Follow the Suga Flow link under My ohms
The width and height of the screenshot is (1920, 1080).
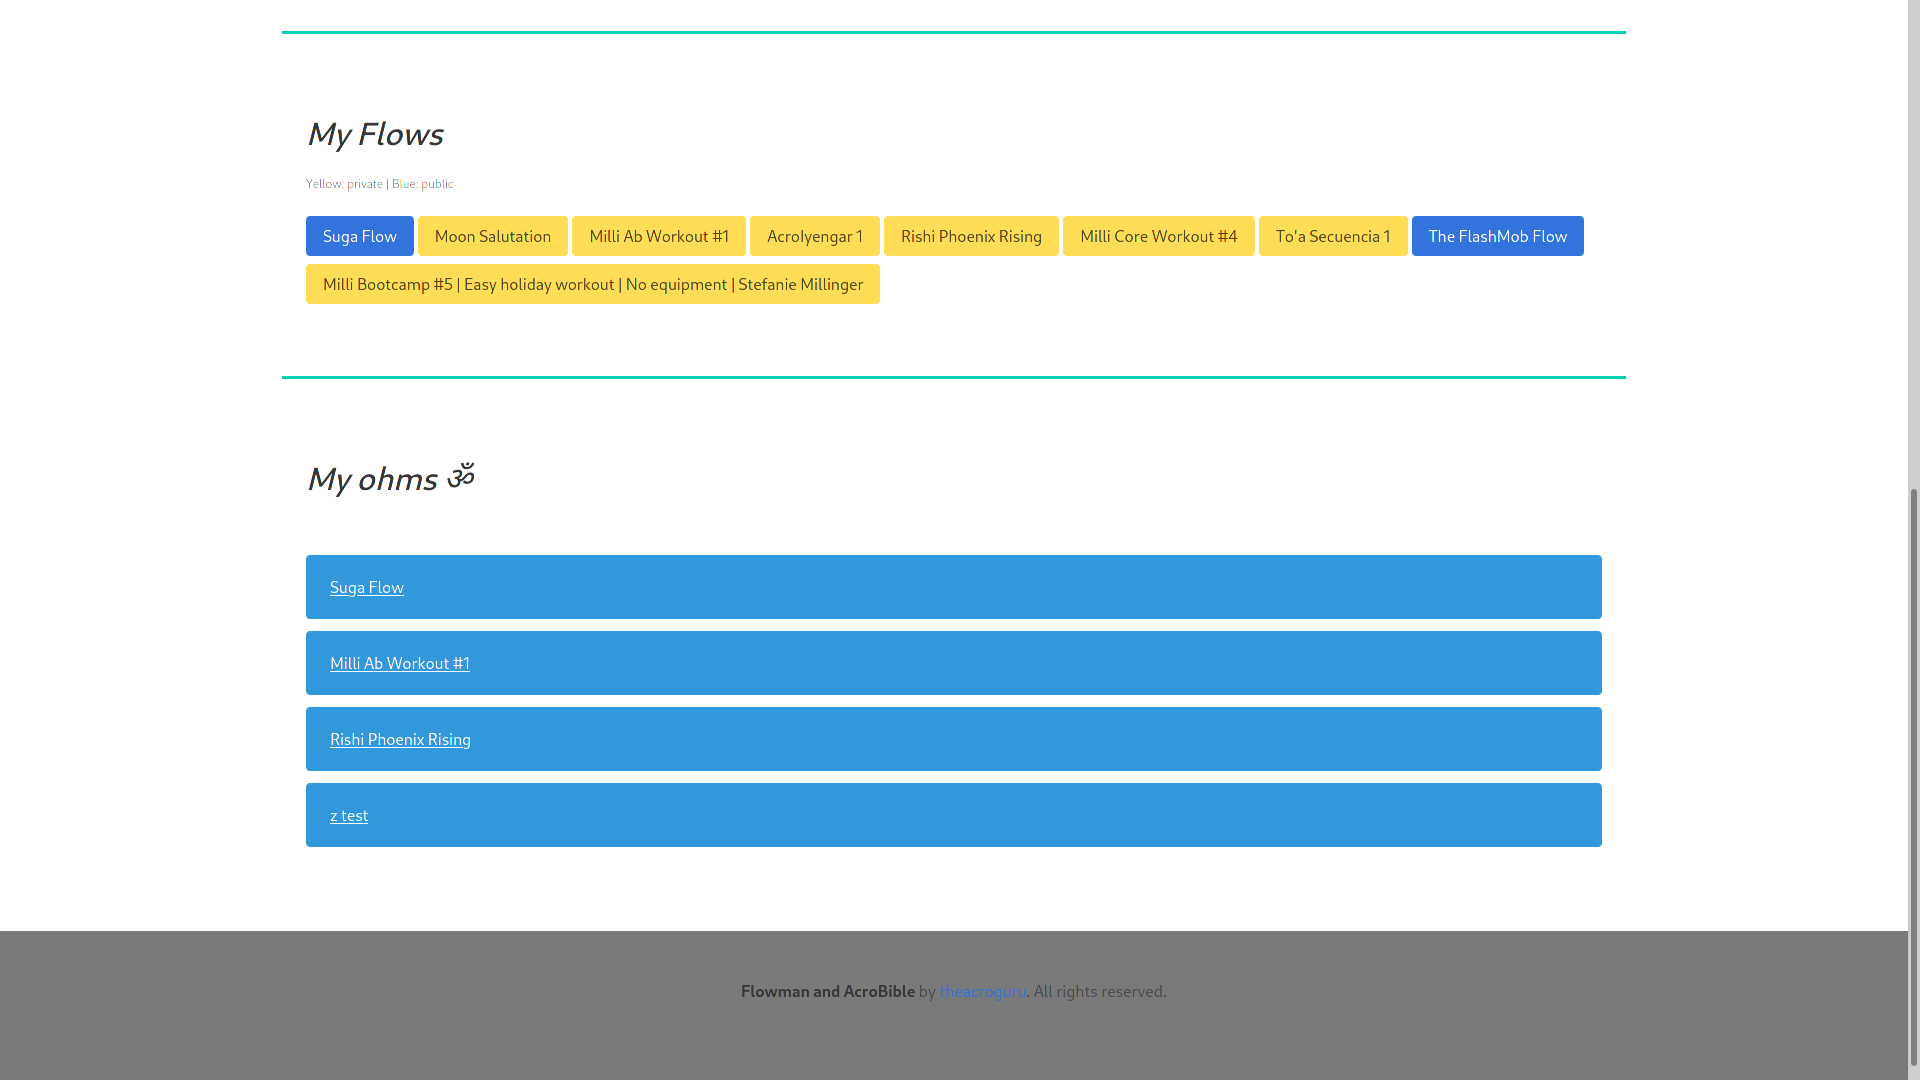367,587
